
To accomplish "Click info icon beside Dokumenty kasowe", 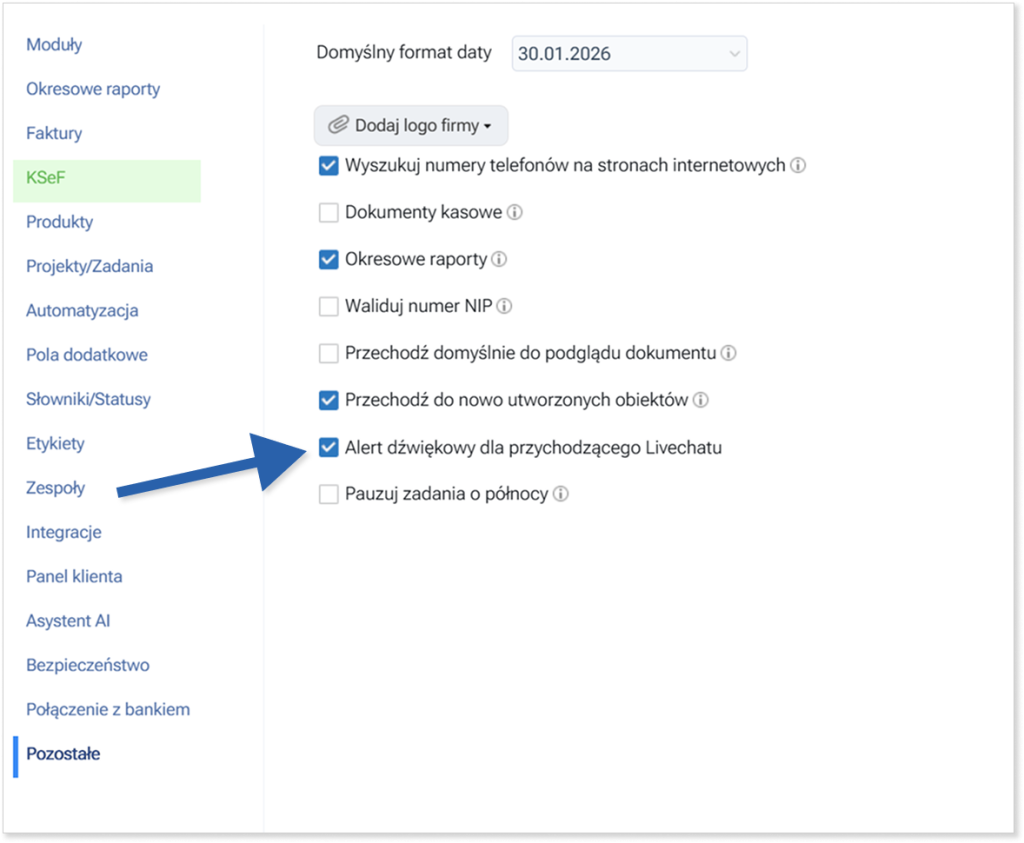I will 515,213.
